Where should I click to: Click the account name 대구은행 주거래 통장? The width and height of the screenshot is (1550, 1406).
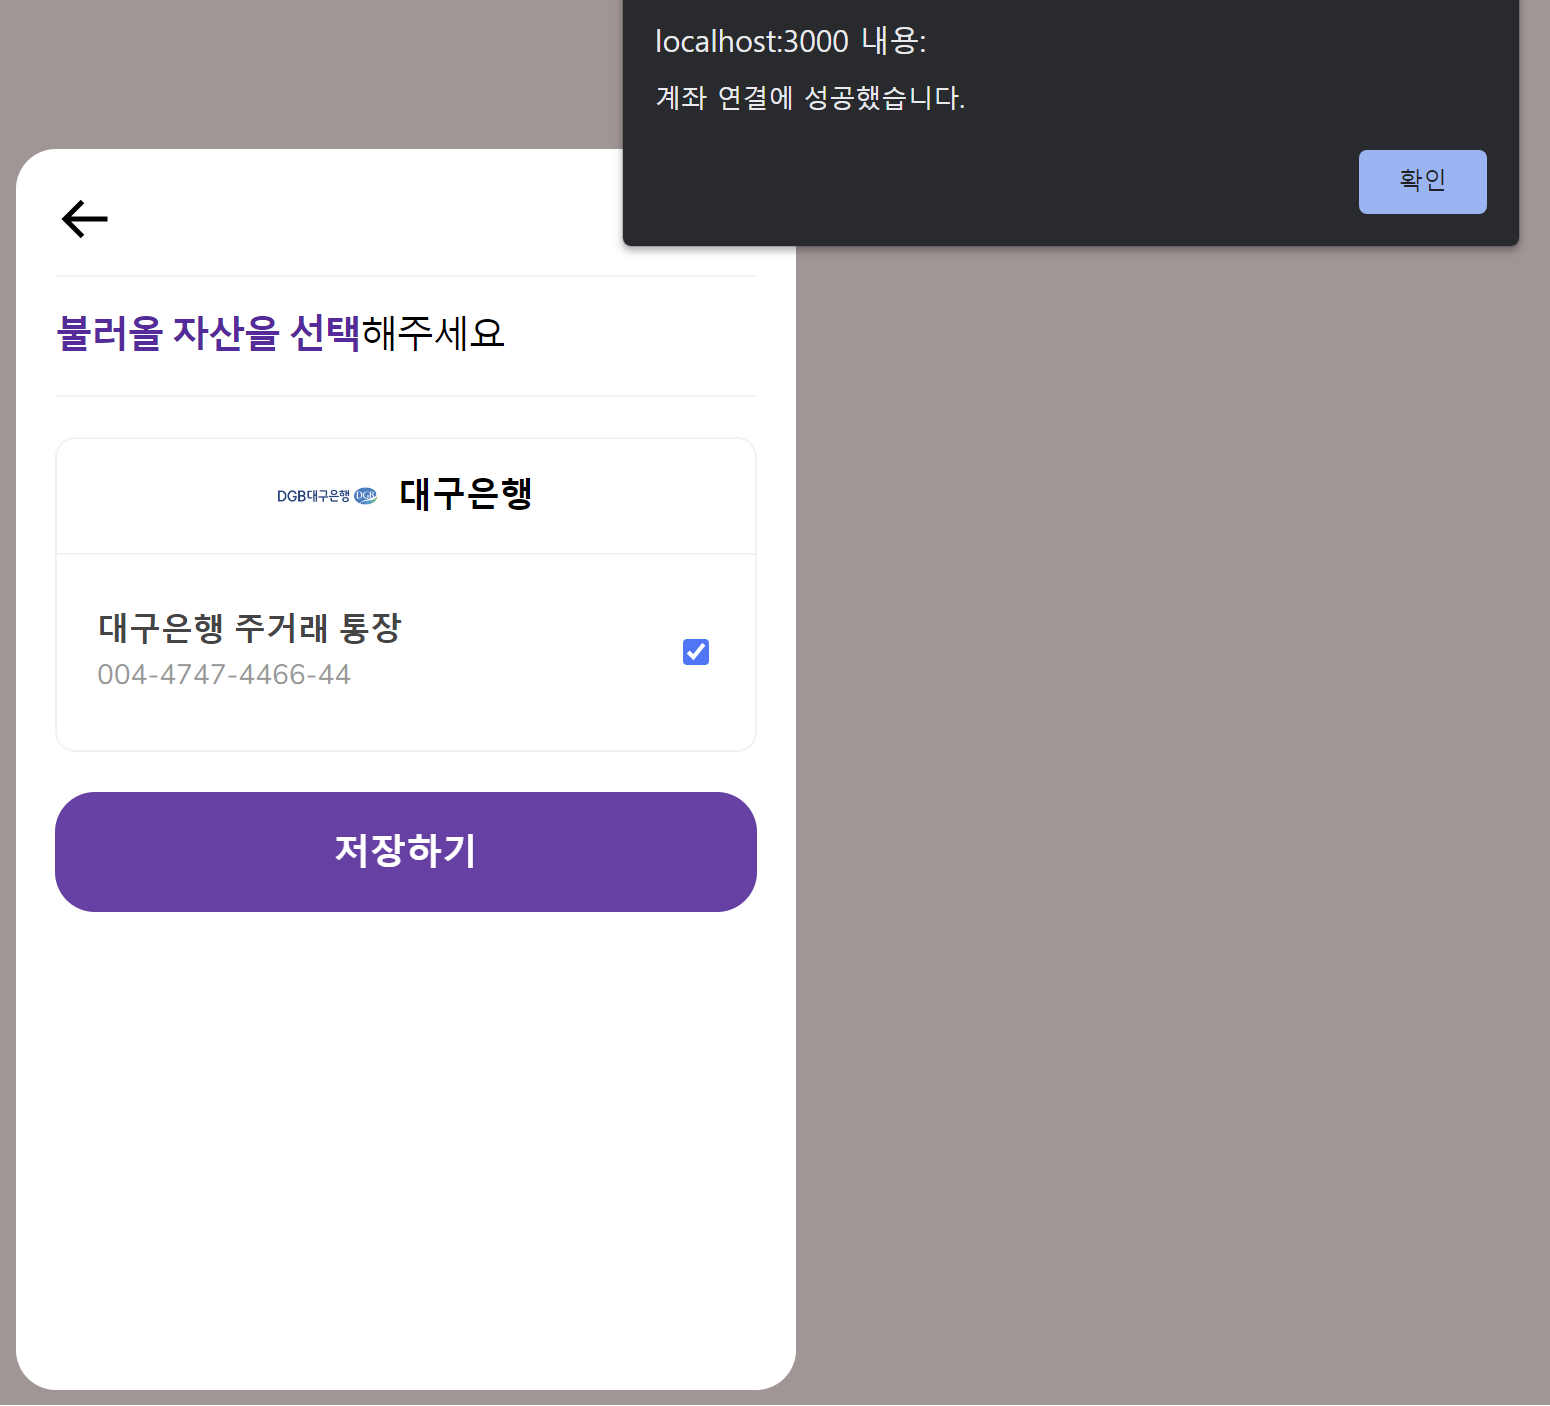250,628
